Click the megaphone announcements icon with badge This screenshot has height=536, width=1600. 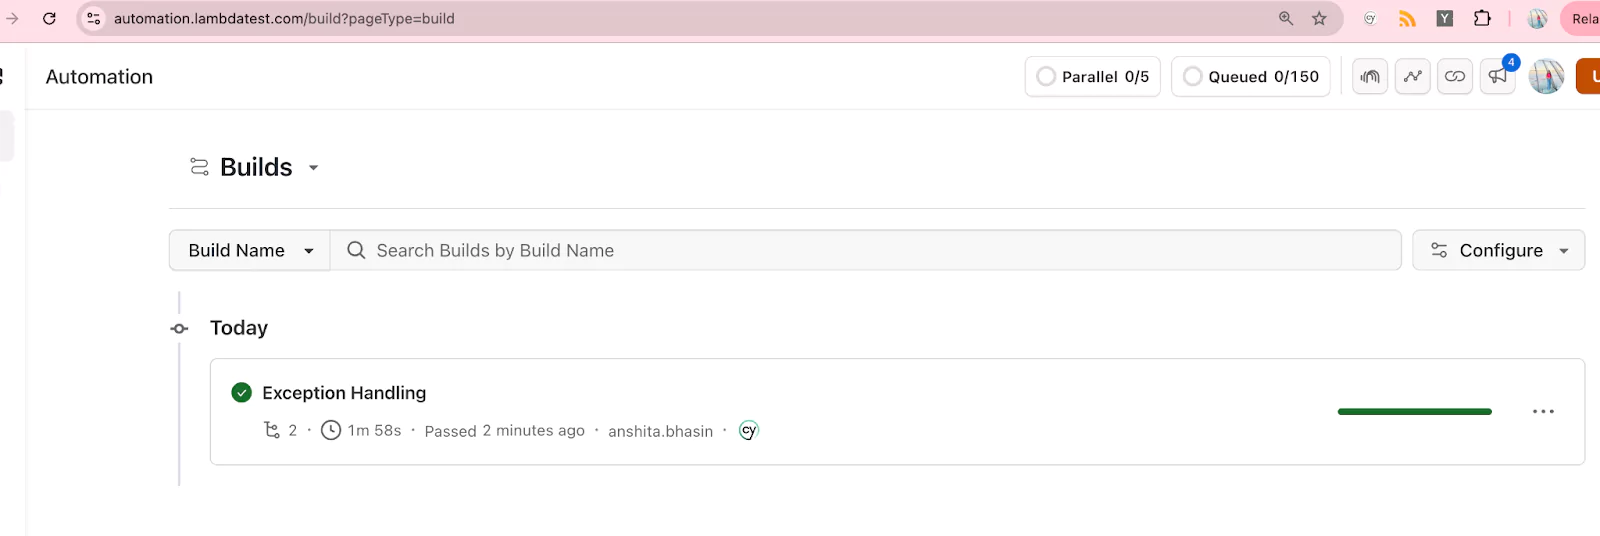click(x=1497, y=77)
